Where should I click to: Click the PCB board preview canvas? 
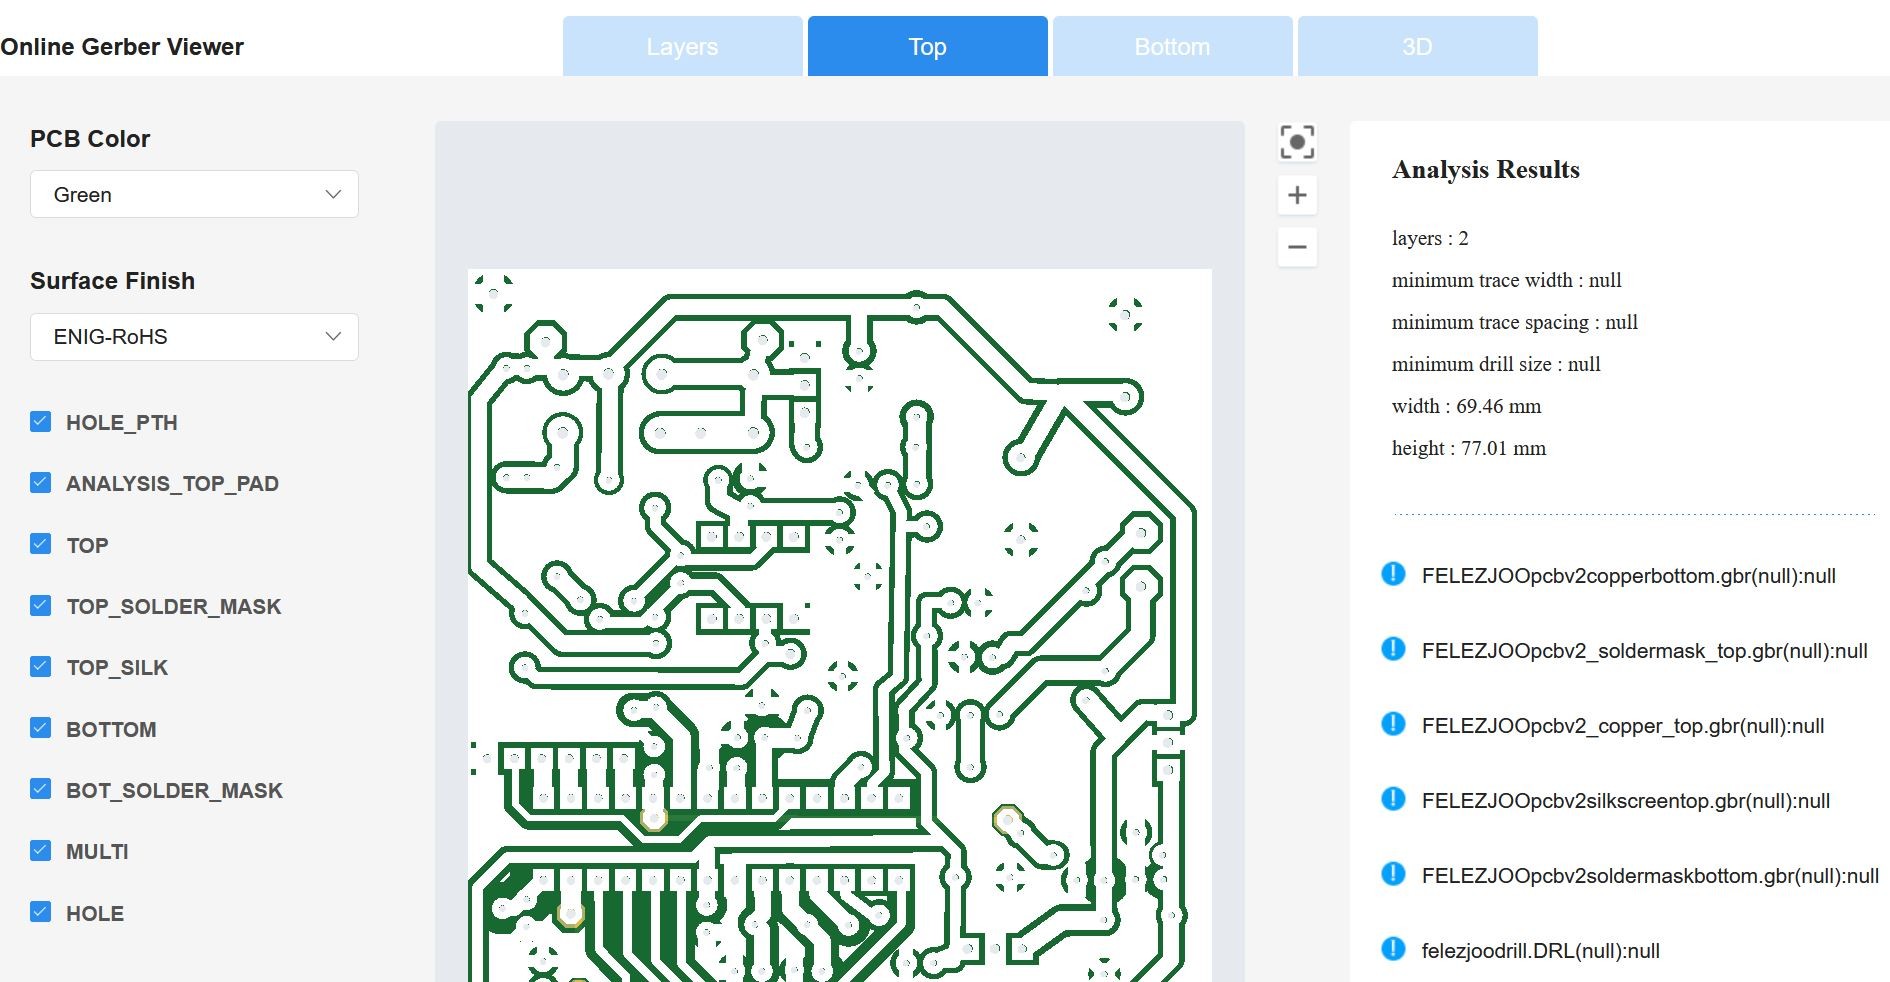[839, 620]
